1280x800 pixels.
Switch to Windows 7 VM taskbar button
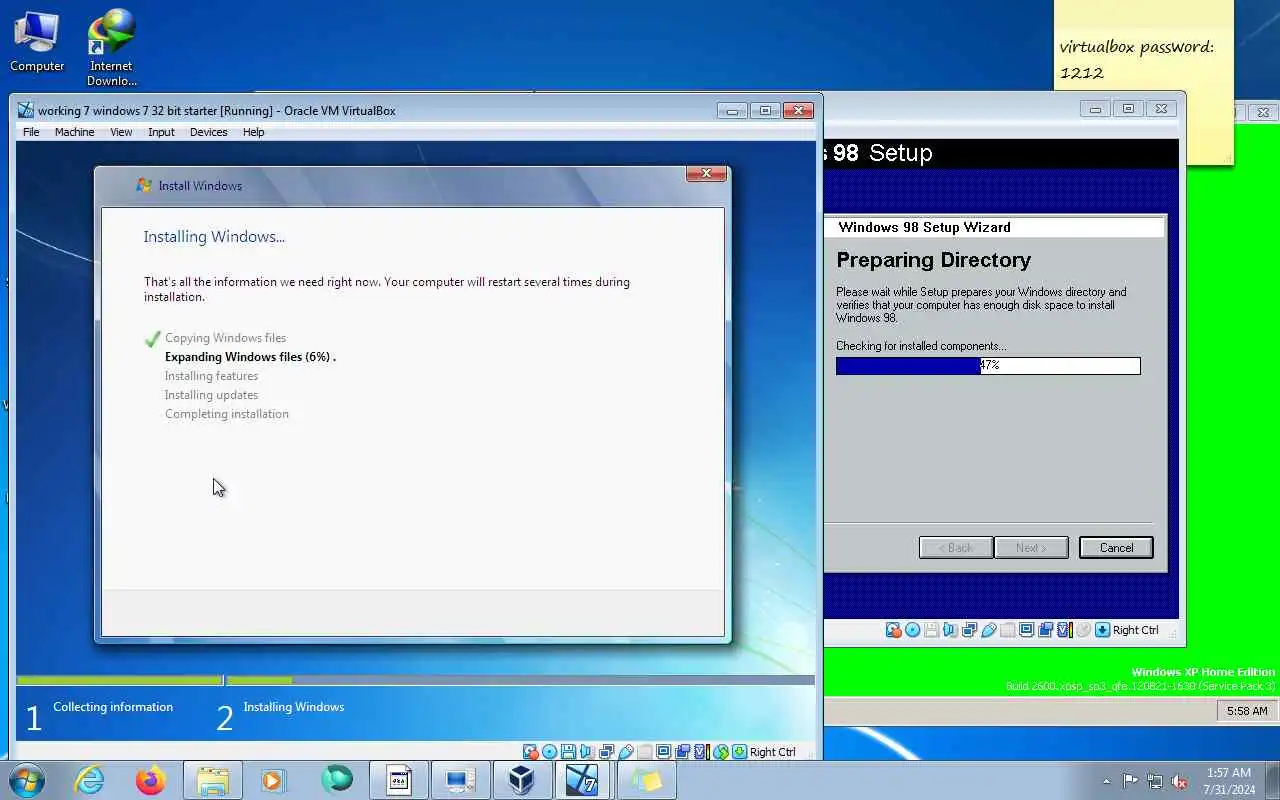[582, 780]
